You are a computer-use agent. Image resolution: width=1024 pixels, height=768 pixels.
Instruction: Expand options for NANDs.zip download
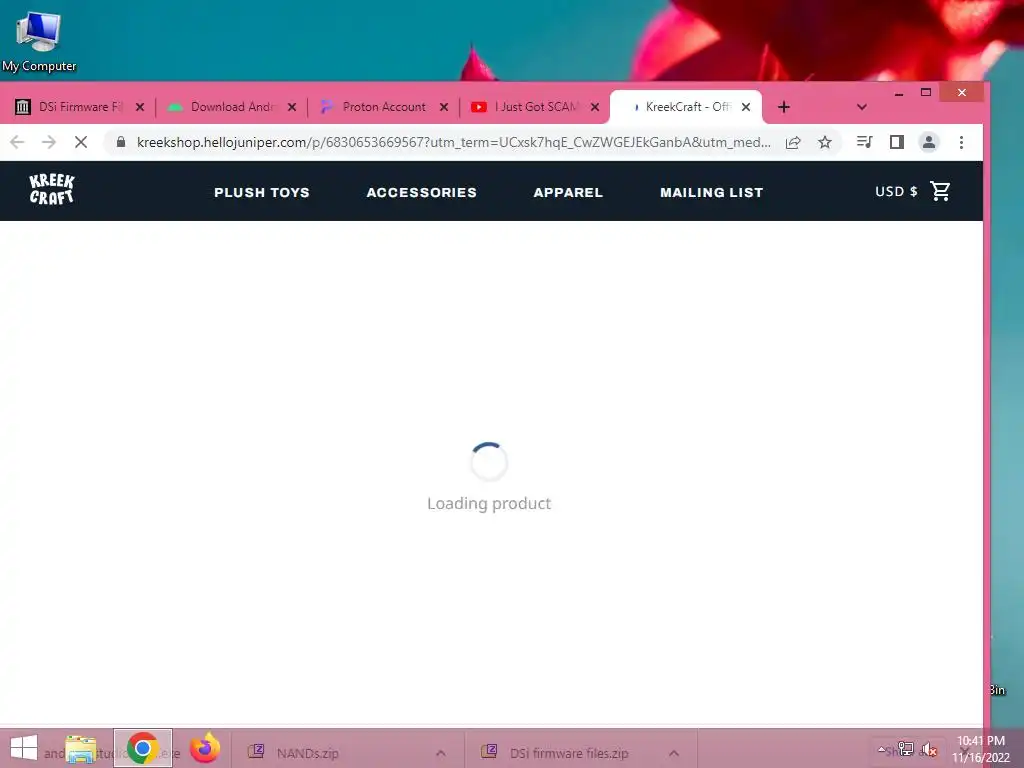tap(441, 753)
